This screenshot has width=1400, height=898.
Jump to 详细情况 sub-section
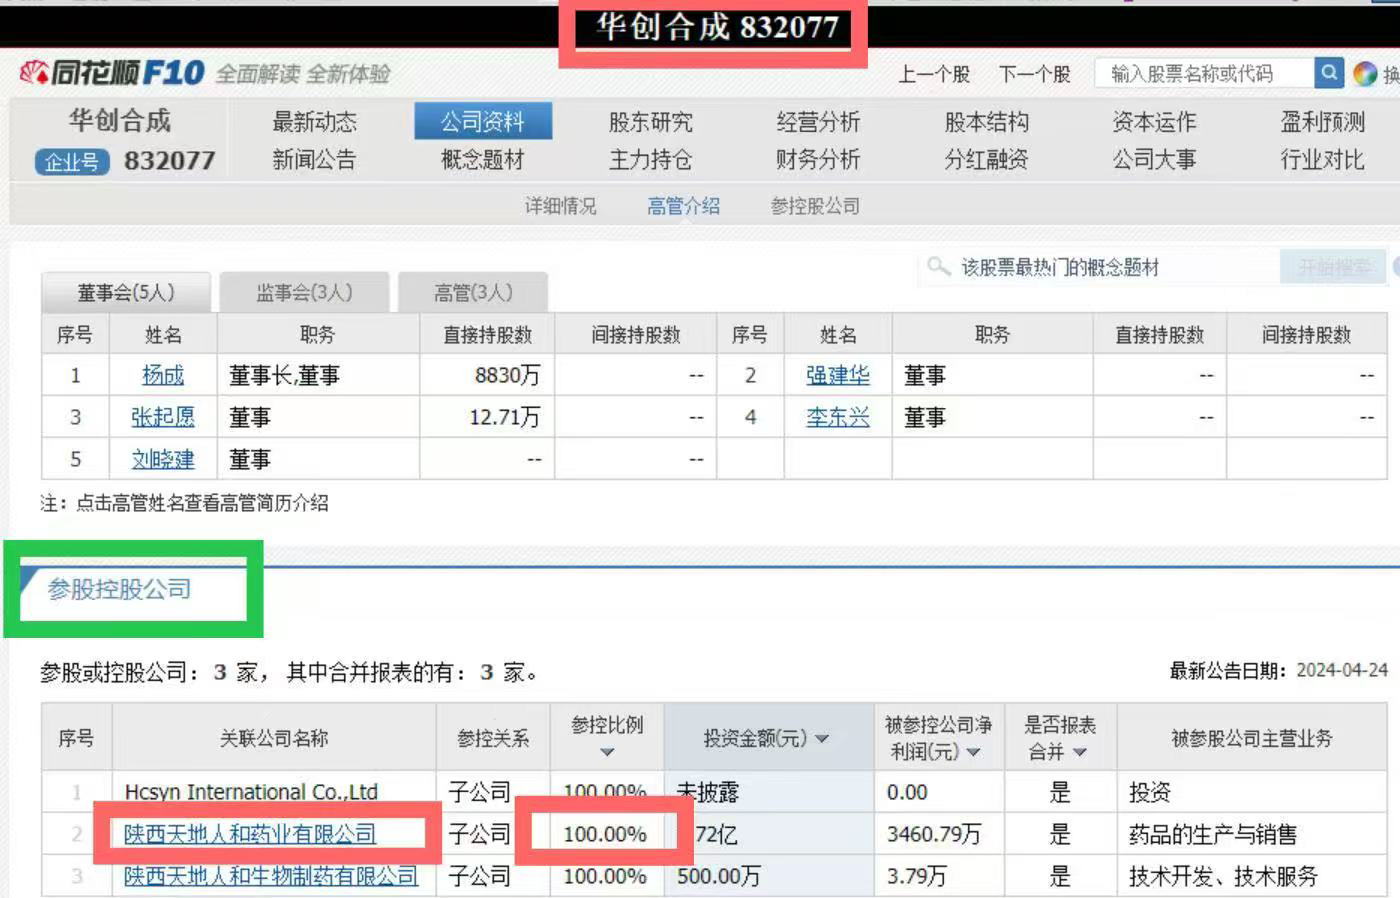point(560,206)
